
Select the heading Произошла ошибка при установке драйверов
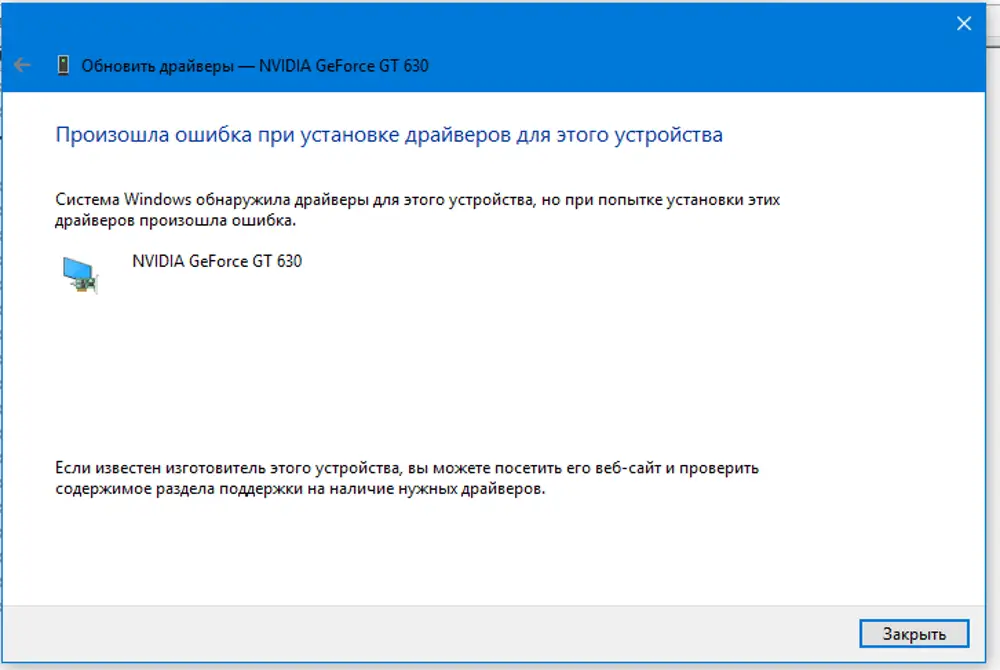[x=388, y=135]
